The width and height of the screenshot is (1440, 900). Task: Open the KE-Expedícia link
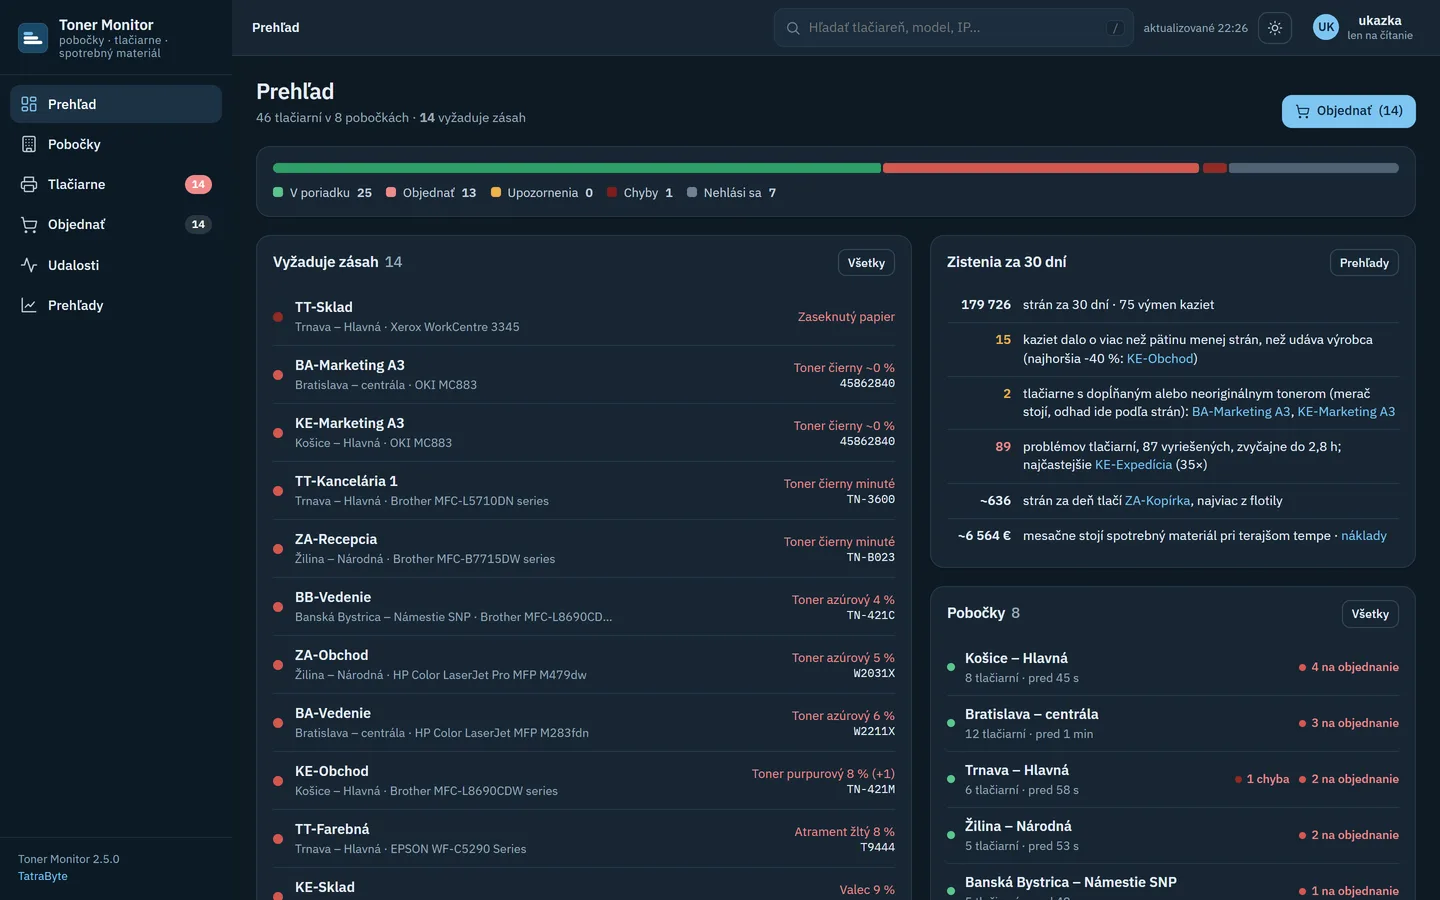tap(1133, 465)
